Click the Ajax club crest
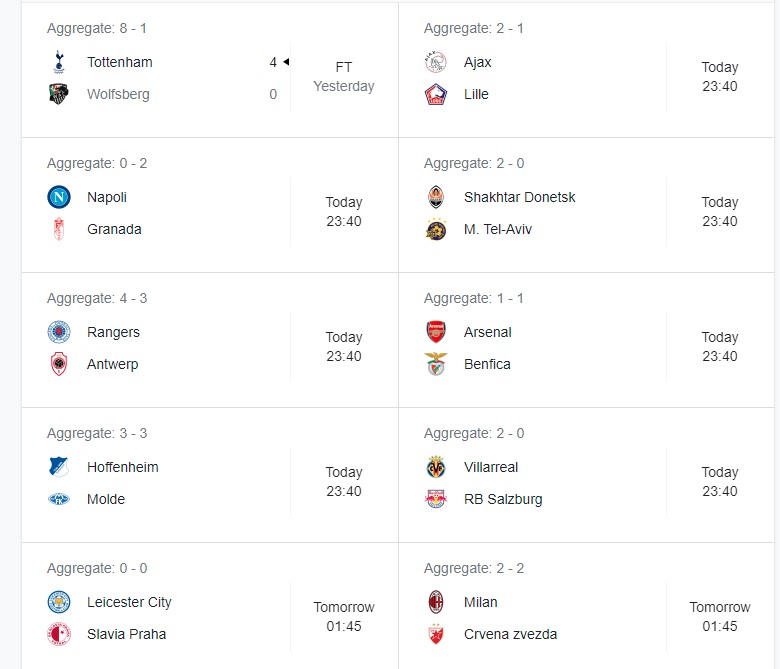This screenshot has height=669, width=780. coord(436,62)
